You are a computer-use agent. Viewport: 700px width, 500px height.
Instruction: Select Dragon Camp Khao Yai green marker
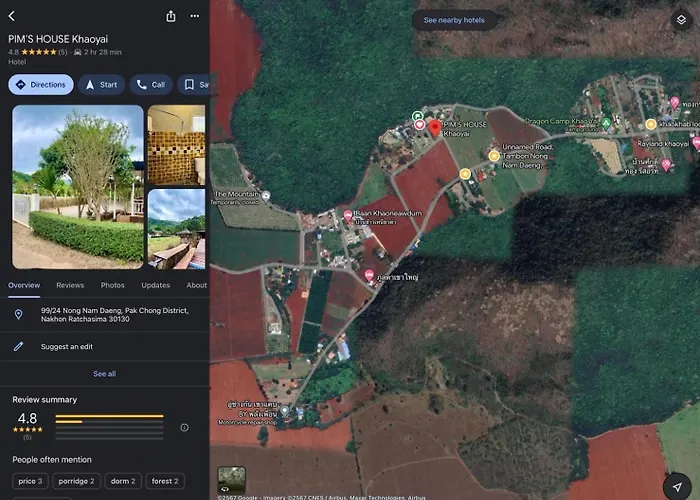click(606, 123)
